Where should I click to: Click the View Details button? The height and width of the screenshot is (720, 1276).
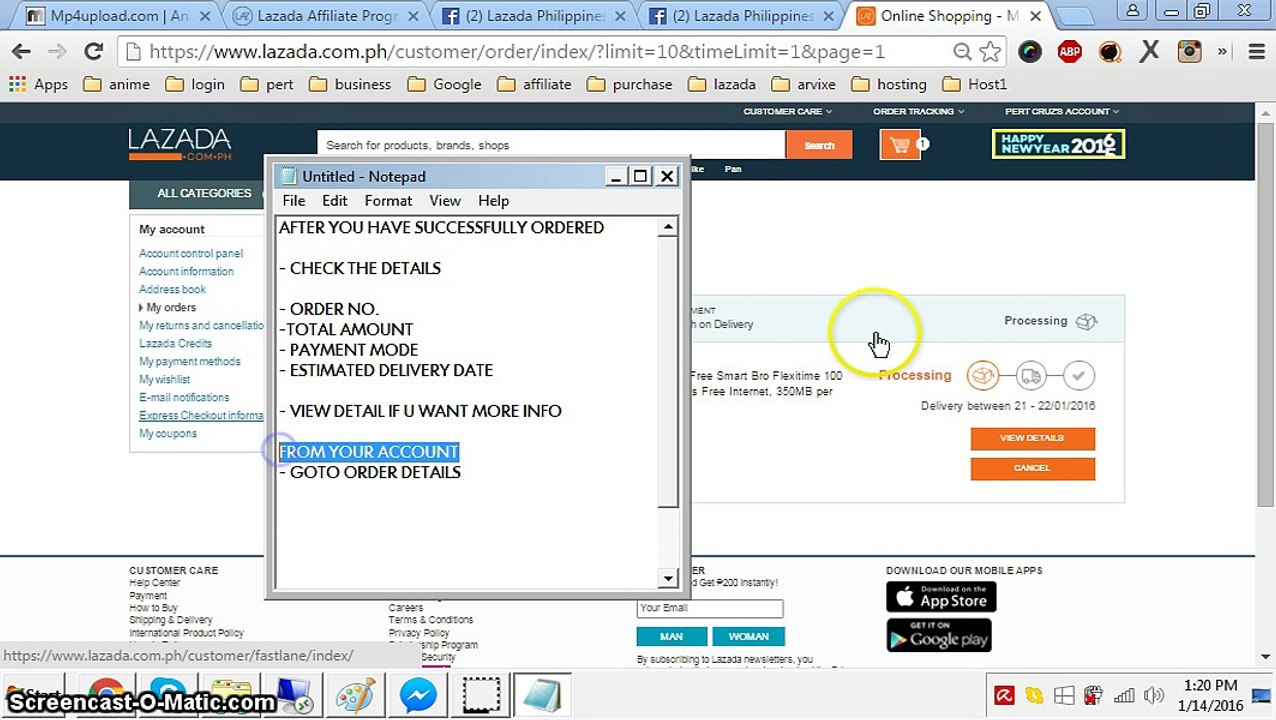coord(1032,438)
